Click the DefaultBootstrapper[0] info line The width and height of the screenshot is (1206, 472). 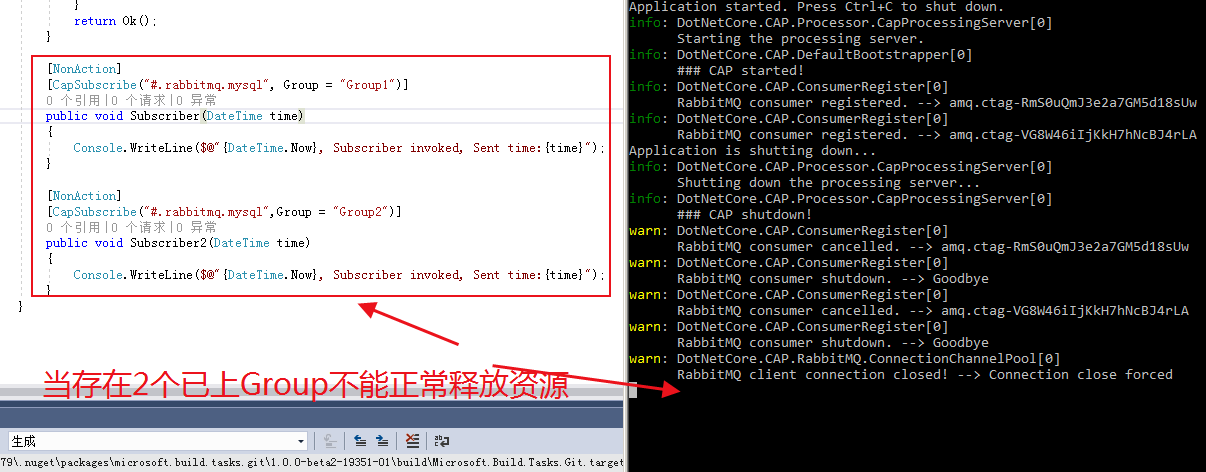coord(800,55)
